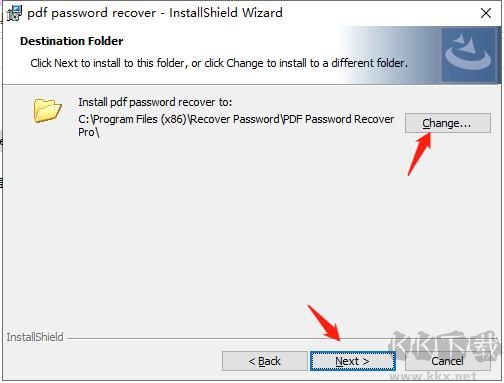The height and width of the screenshot is (383, 504).
Task: Close the InstallShield Wizard window
Action: pyautogui.click(x=486, y=13)
